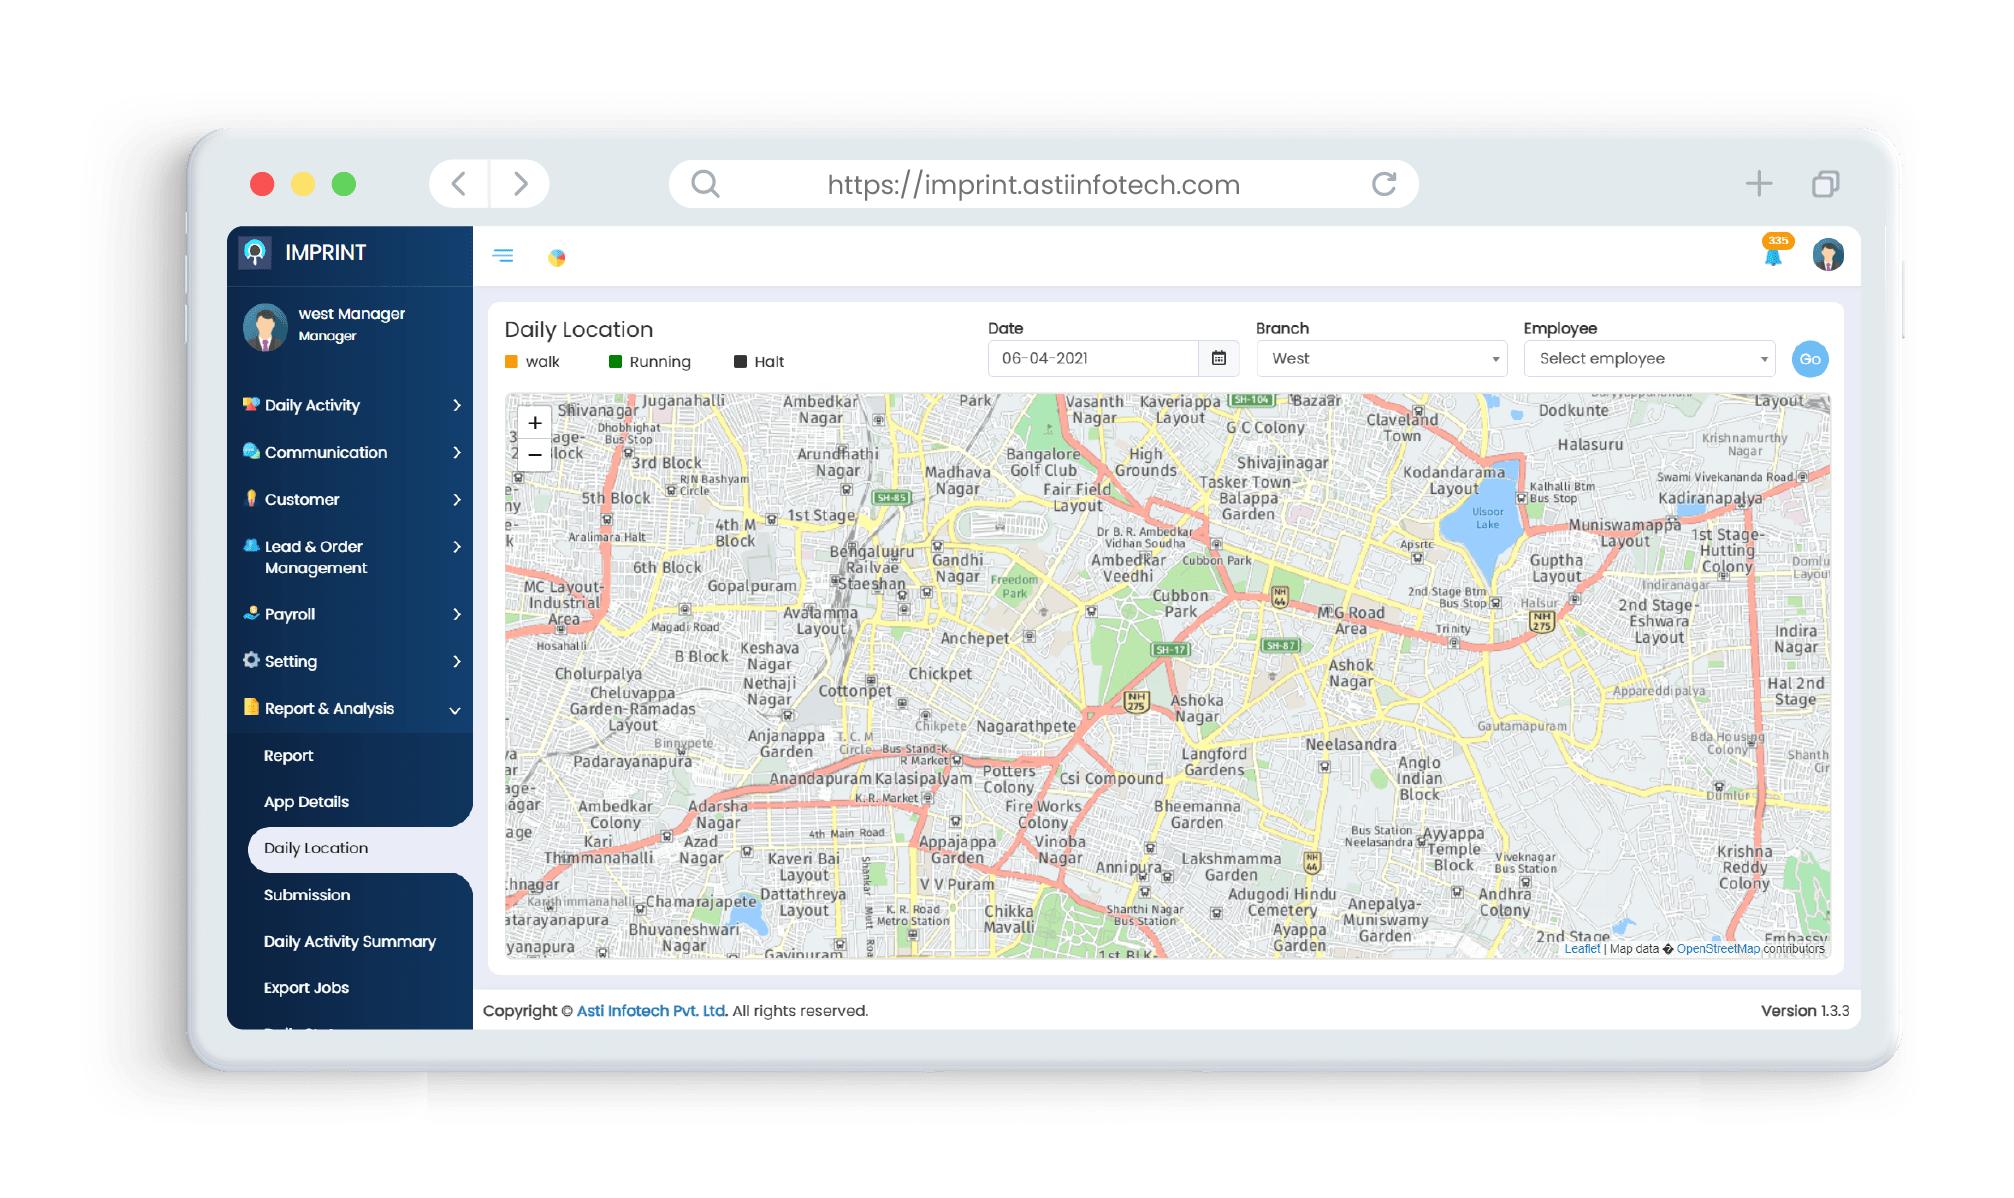This screenshot has width=2014, height=1198.
Task: Click the Daily Activity sidebar icon
Action: click(278, 405)
